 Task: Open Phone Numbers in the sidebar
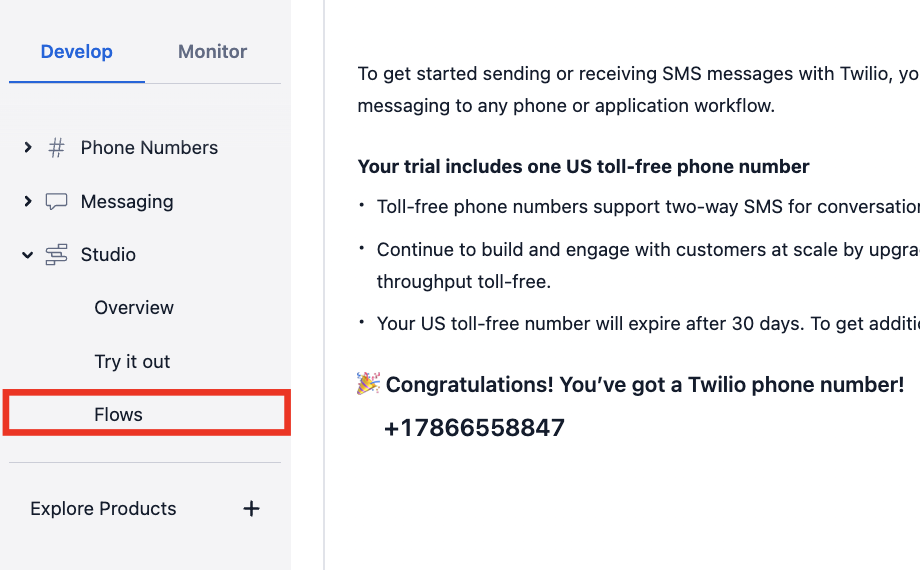pyautogui.click(x=149, y=148)
